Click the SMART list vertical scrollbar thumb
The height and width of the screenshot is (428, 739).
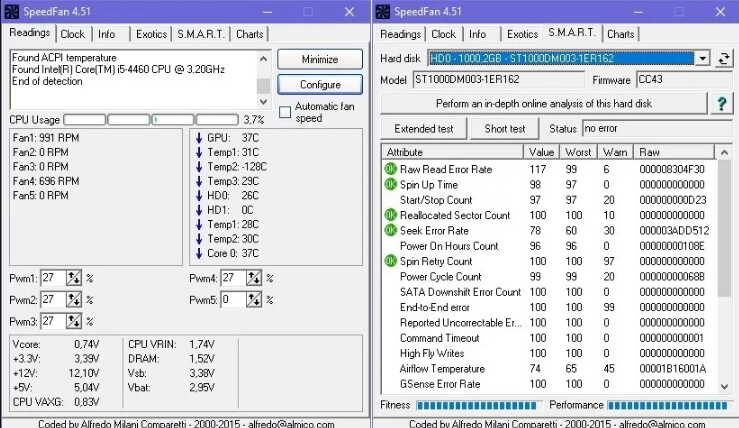[724, 229]
